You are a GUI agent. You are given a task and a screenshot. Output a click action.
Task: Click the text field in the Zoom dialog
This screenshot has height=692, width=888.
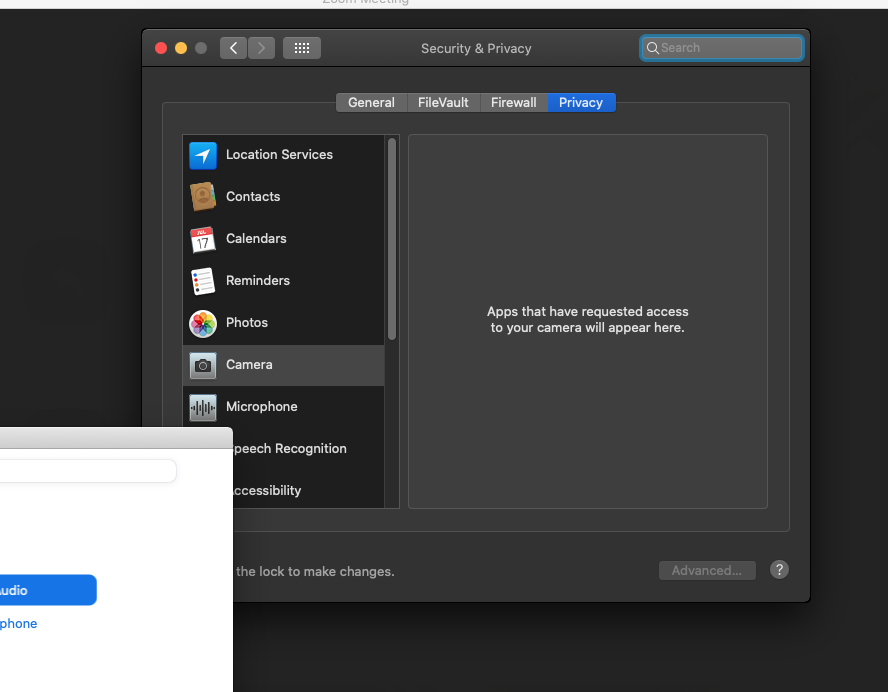point(88,471)
